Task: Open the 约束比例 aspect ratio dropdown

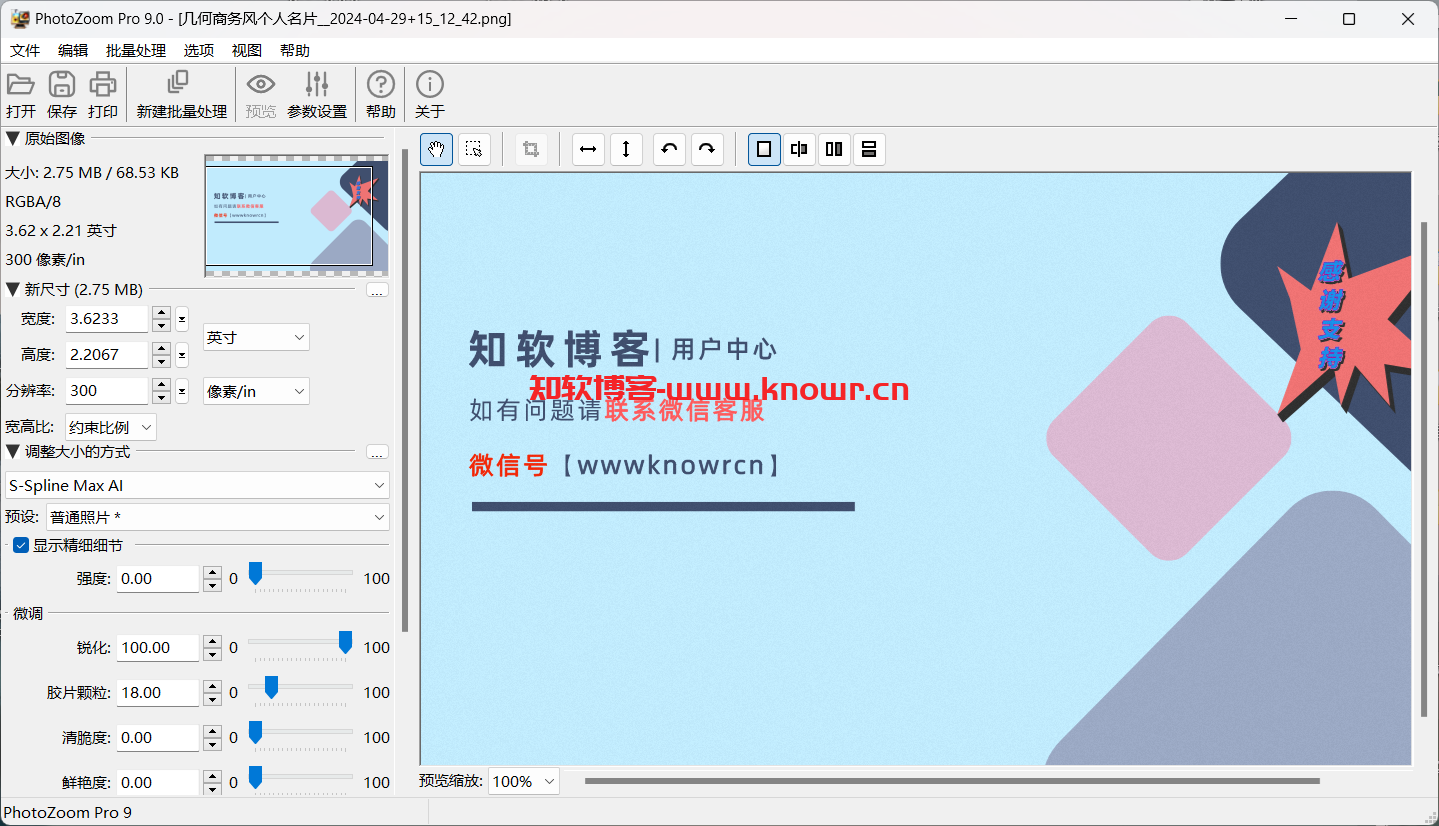Action: (111, 427)
